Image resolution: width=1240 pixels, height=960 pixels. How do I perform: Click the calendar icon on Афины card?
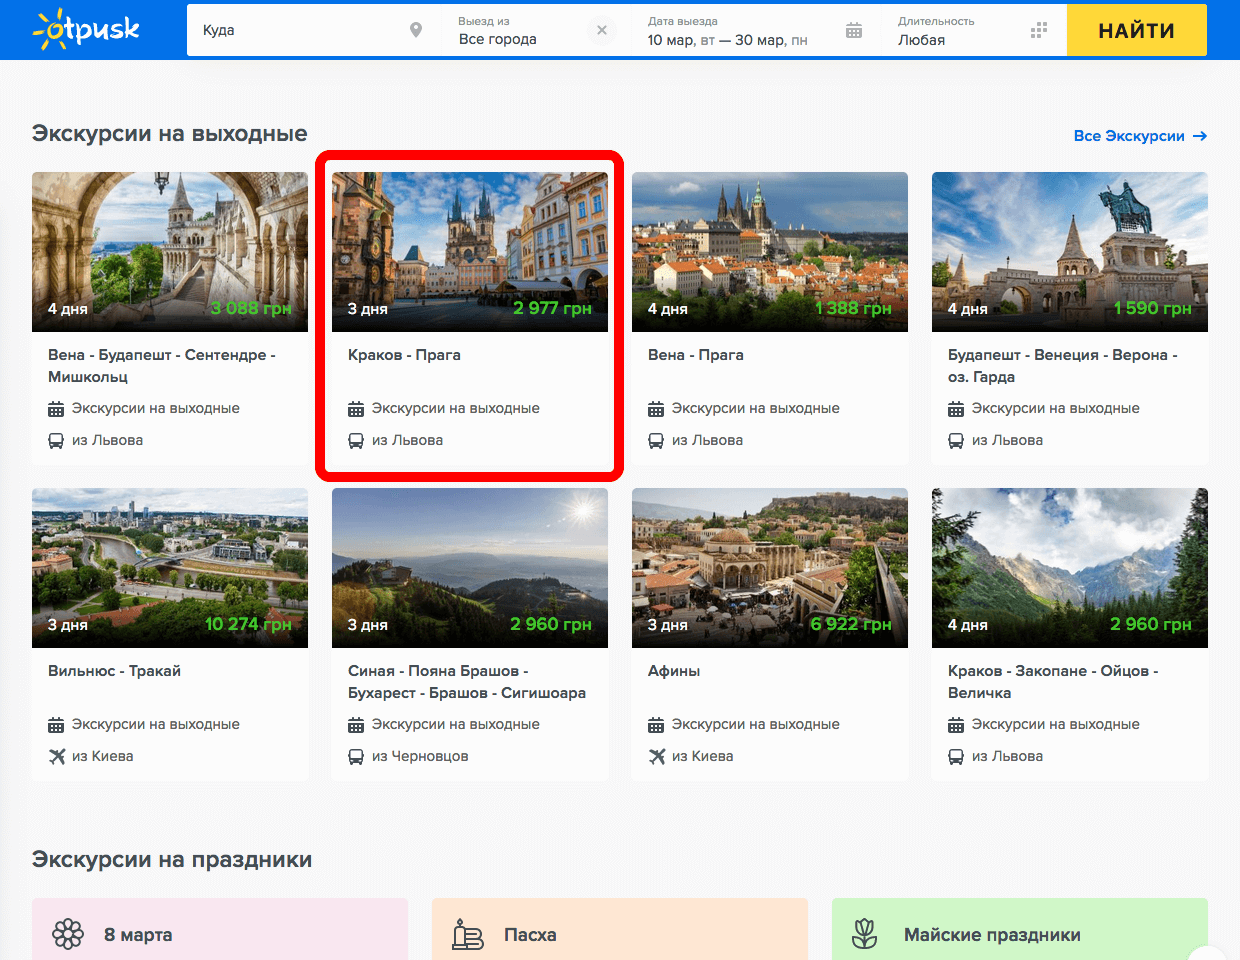(656, 724)
